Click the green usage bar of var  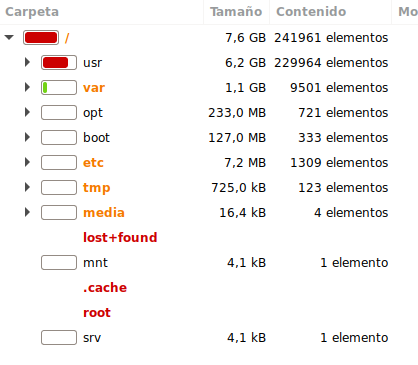[x=59, y=87]
